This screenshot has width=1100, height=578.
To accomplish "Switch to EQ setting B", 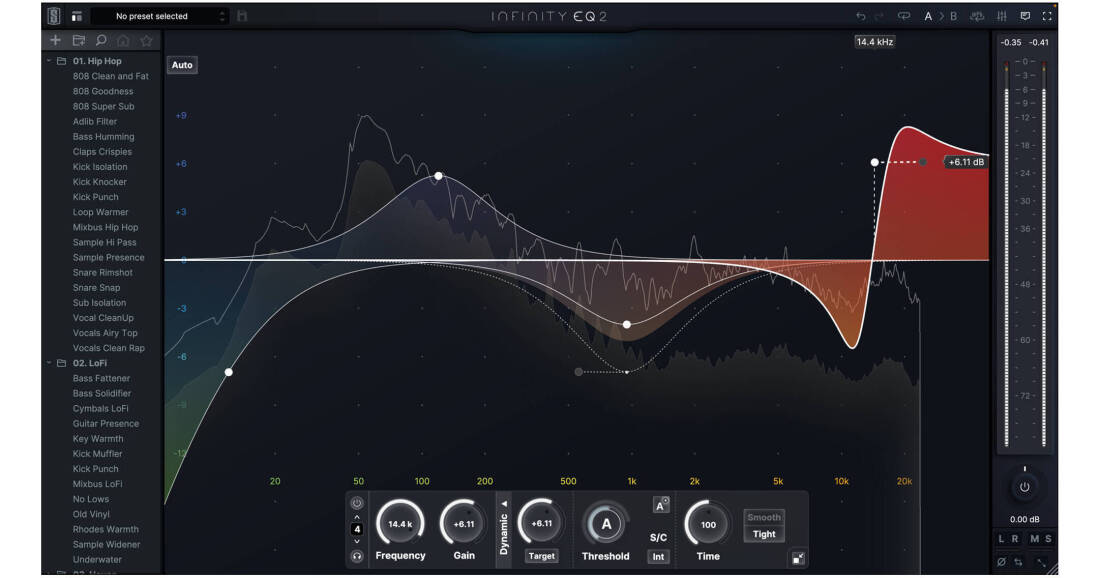I will point(954,16).
